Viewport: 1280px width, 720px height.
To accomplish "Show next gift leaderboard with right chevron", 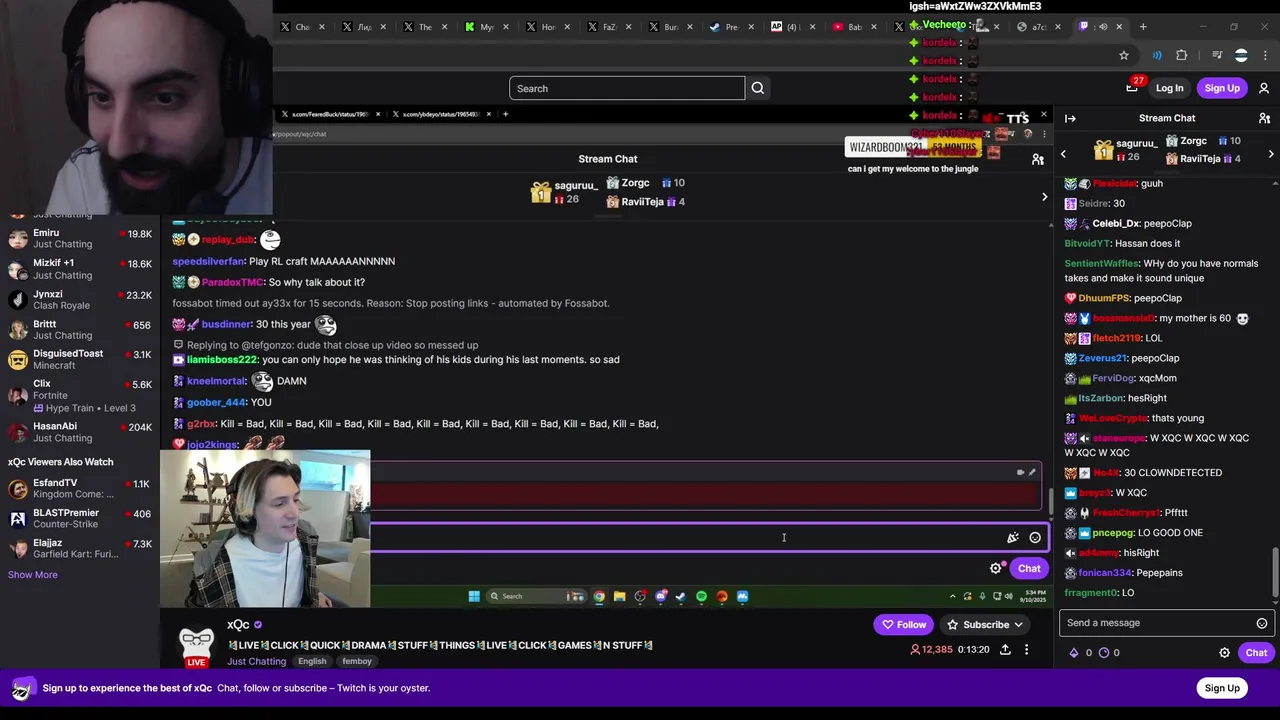I will 1271,154.
